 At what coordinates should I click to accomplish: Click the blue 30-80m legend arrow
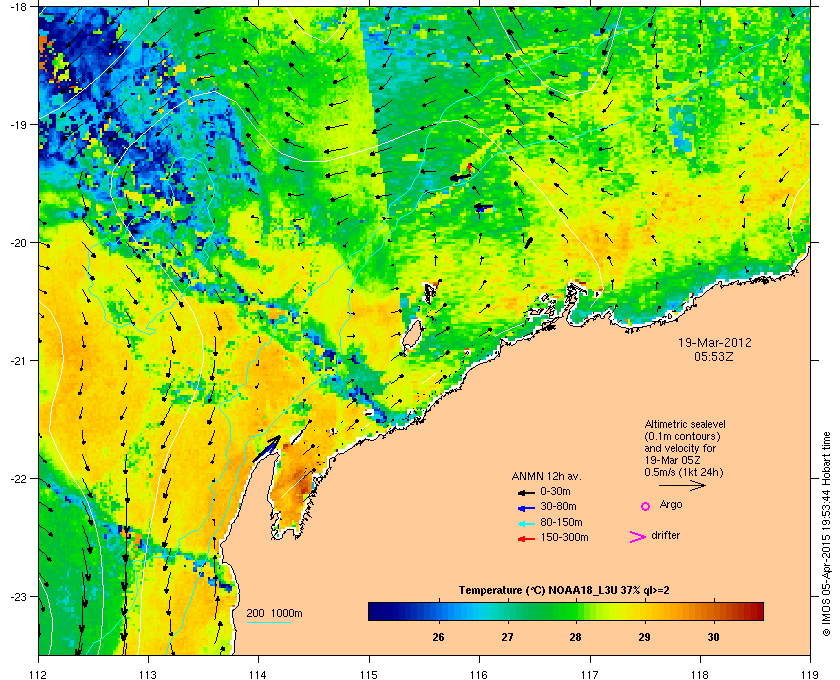526,507
